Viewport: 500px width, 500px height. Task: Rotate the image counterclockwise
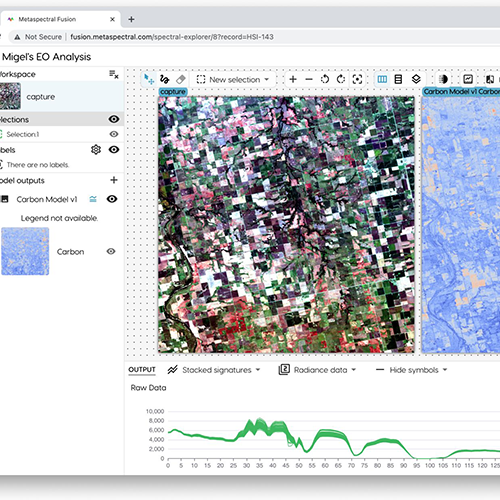coord(325,79)
